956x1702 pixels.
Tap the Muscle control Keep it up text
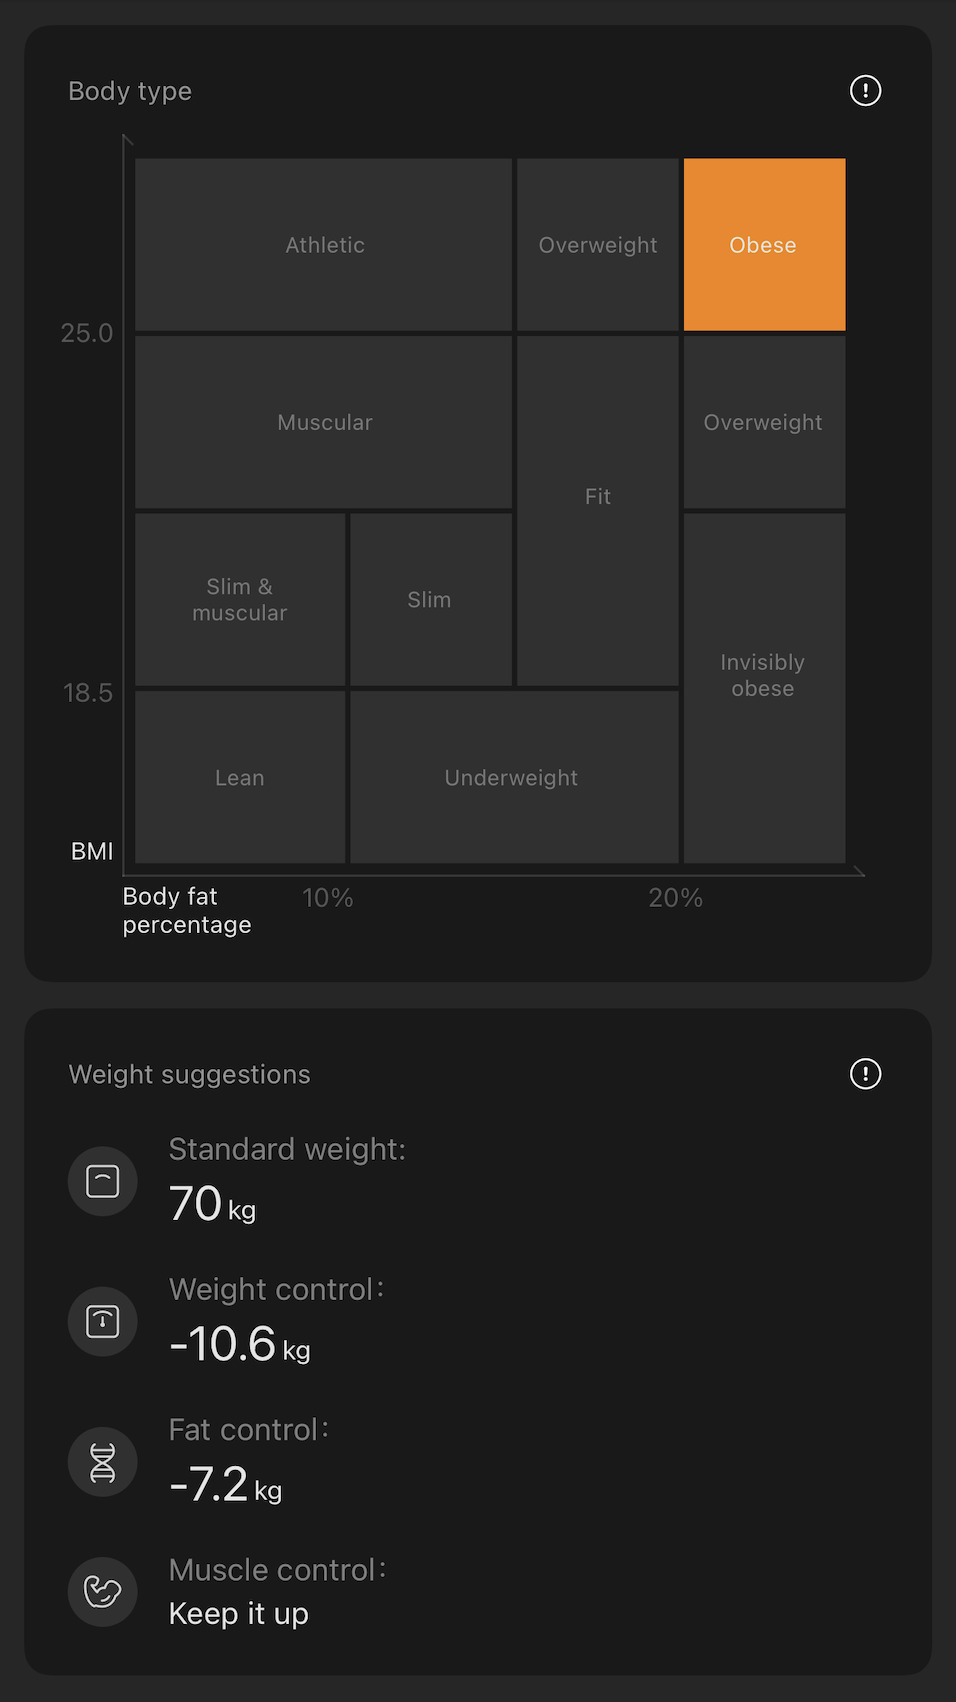coord(239,1614)
